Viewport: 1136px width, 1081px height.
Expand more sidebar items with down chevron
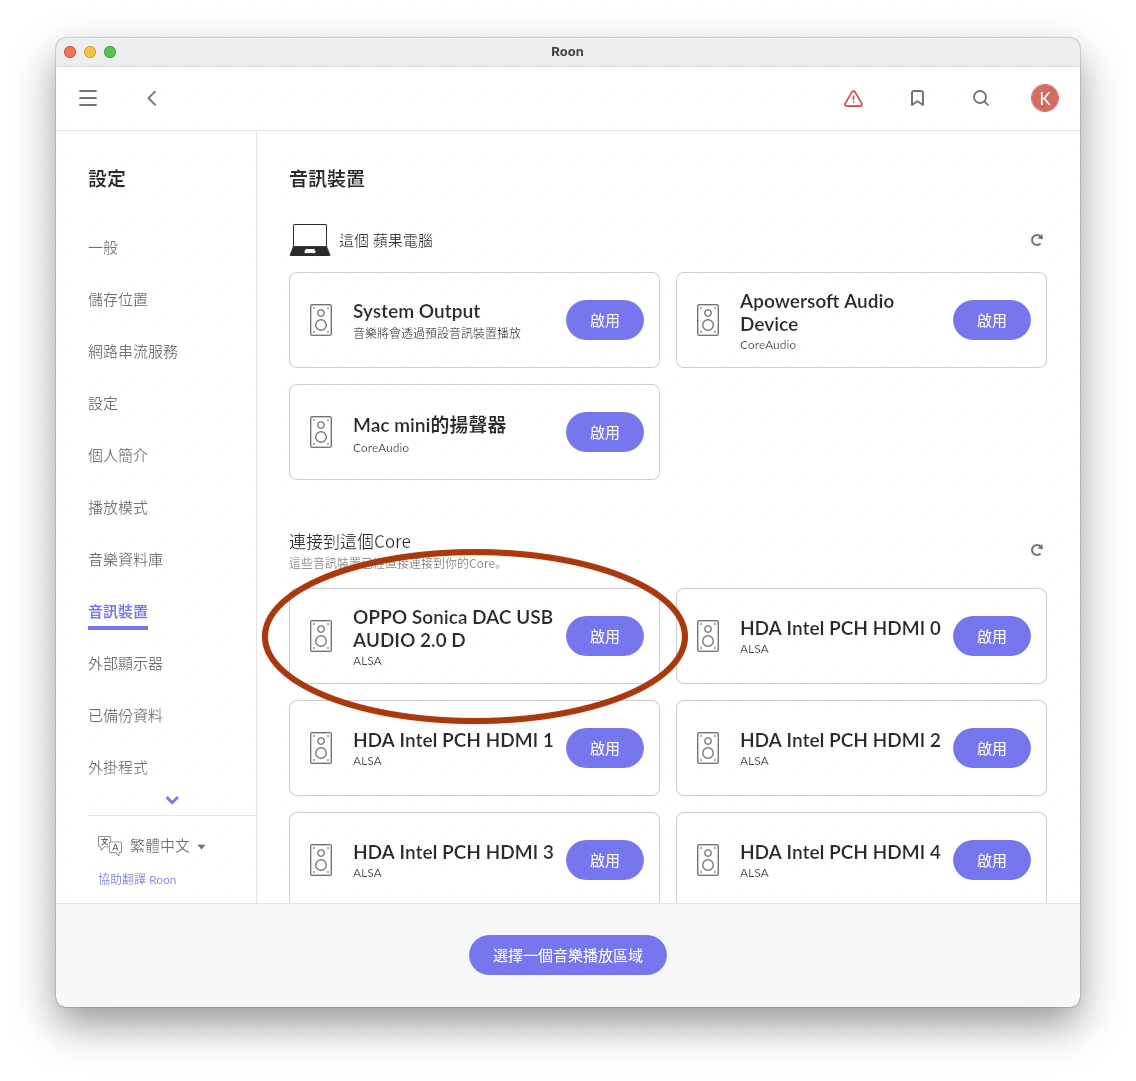click(172, 800)
